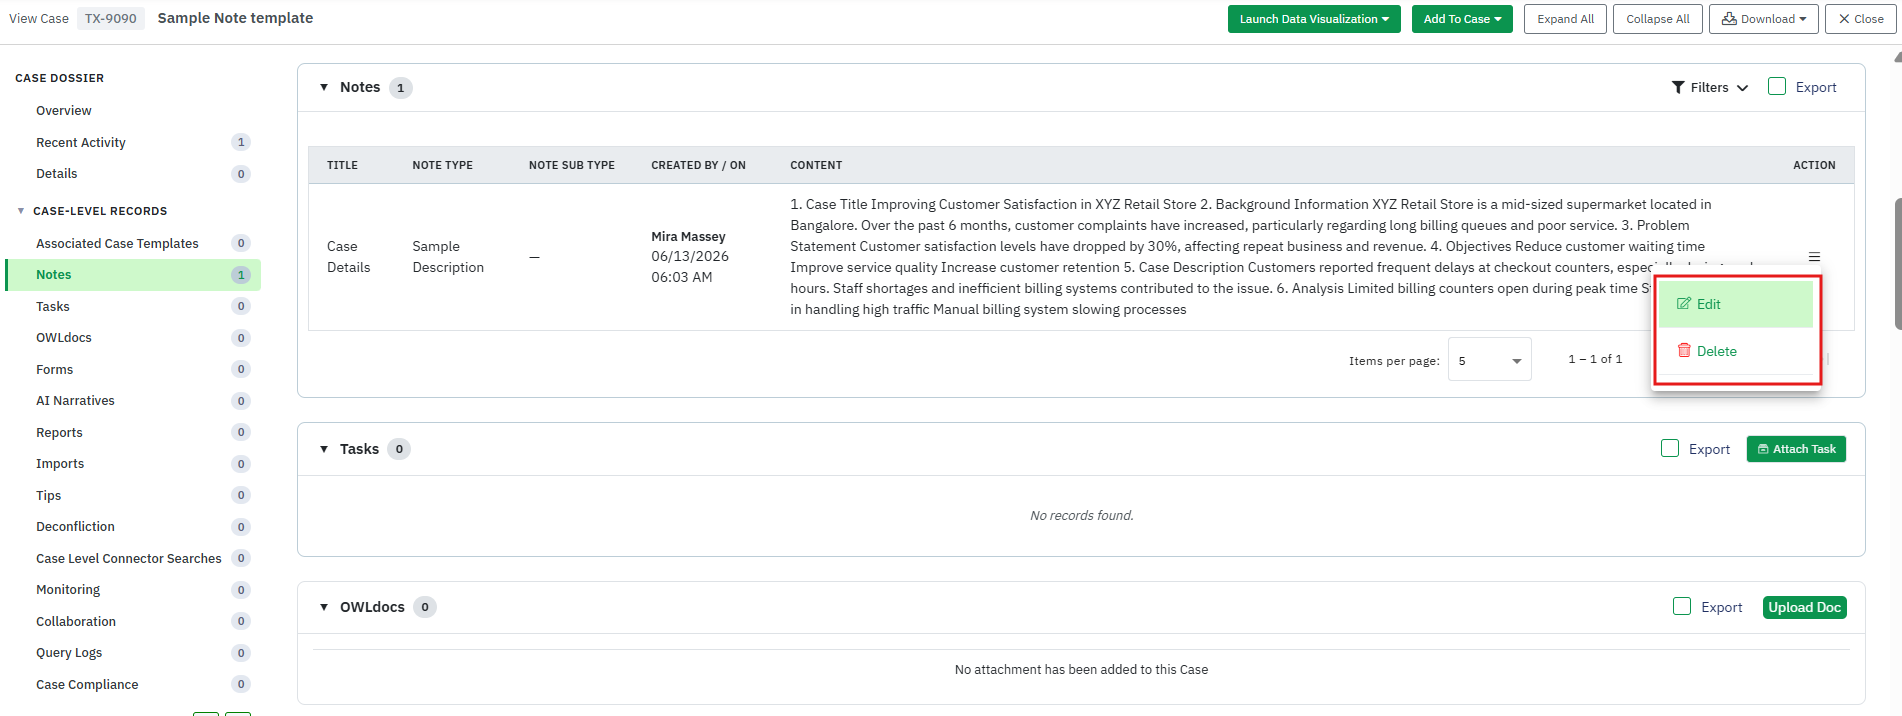
Task: Open Recent Activity in sidebar
Action: point(81,143)
